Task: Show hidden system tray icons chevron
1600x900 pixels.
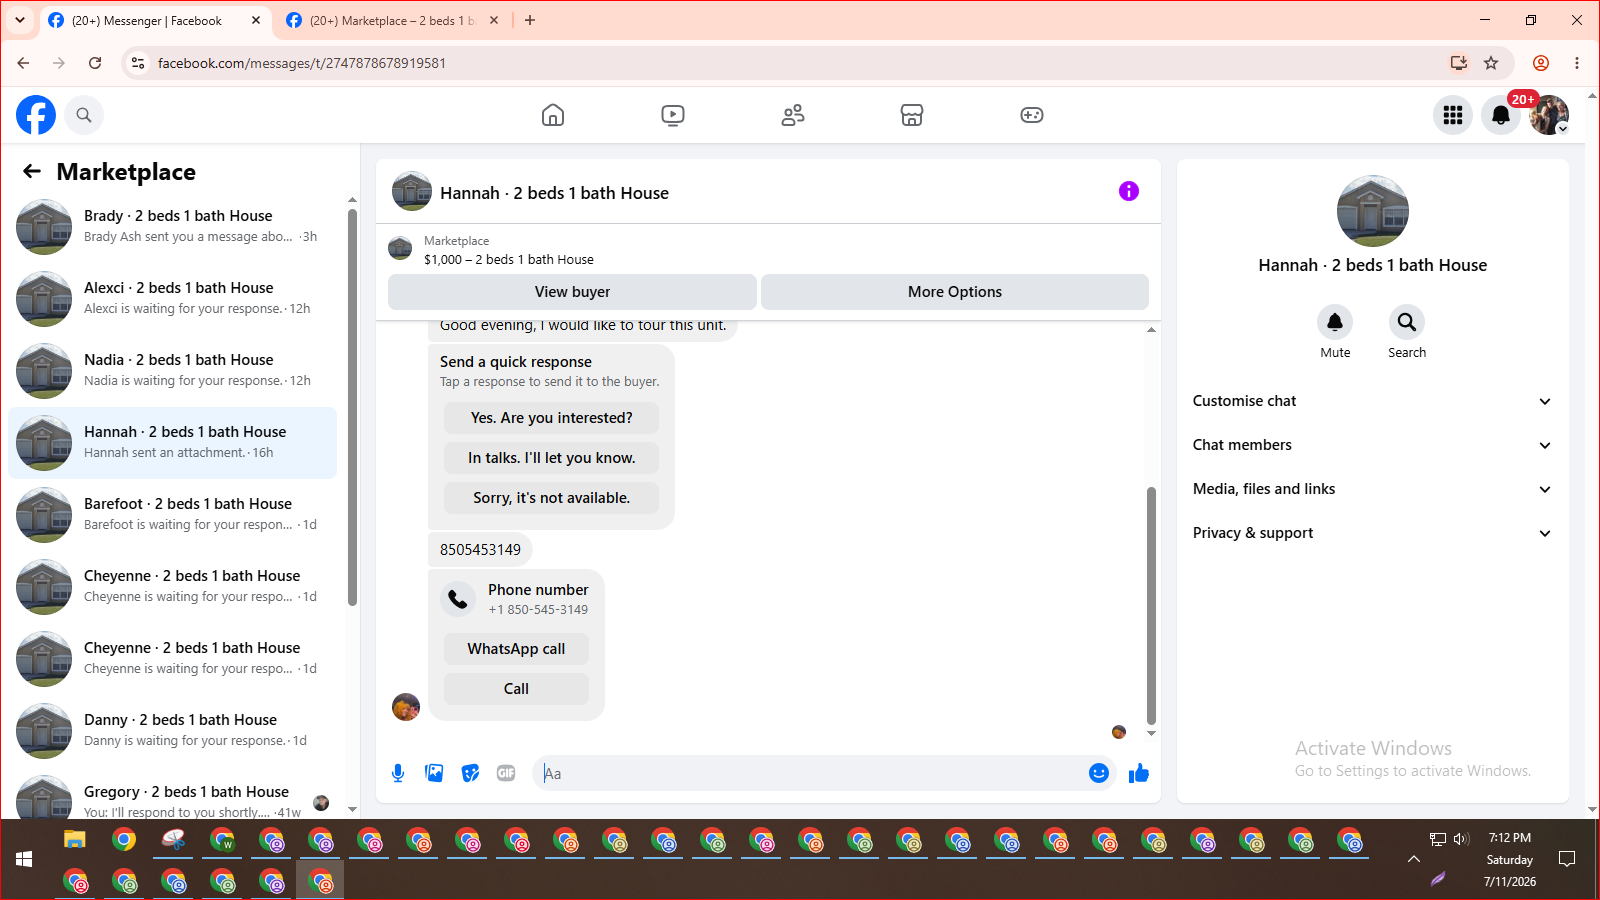Action: [x=1414, y=859]
